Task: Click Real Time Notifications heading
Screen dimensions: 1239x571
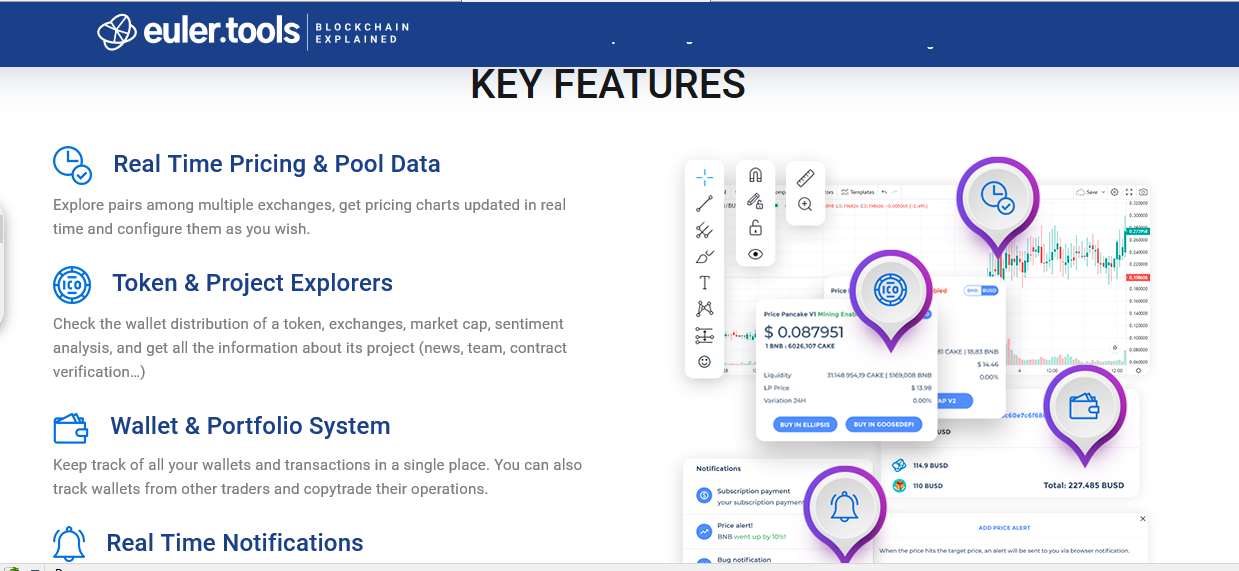Action: (235, 543)
